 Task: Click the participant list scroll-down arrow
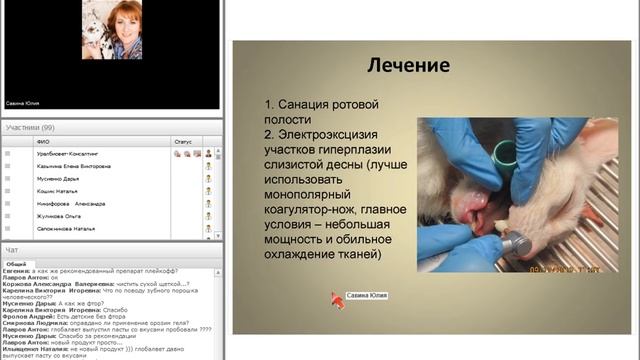tap(218, 236)
